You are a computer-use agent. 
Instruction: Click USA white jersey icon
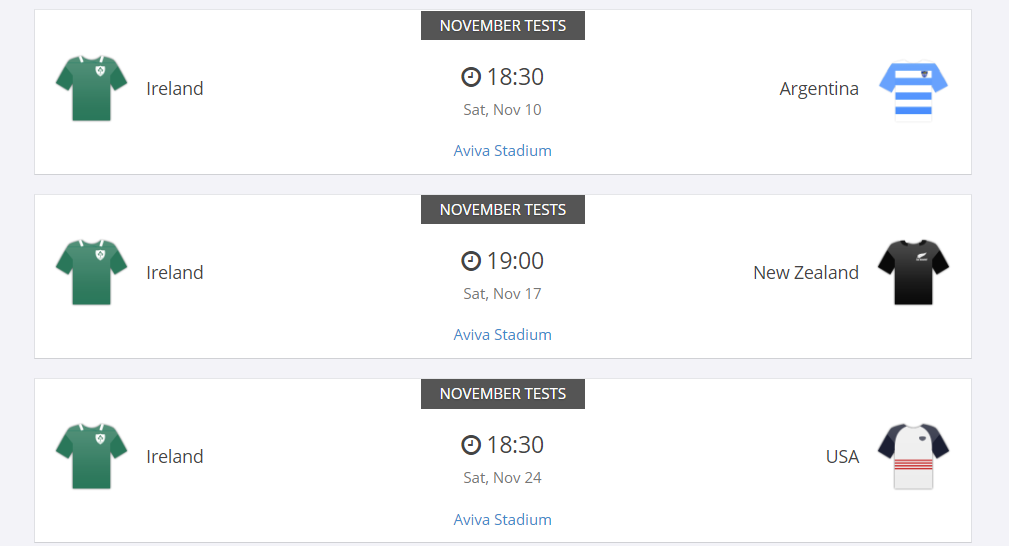point(913,456)
